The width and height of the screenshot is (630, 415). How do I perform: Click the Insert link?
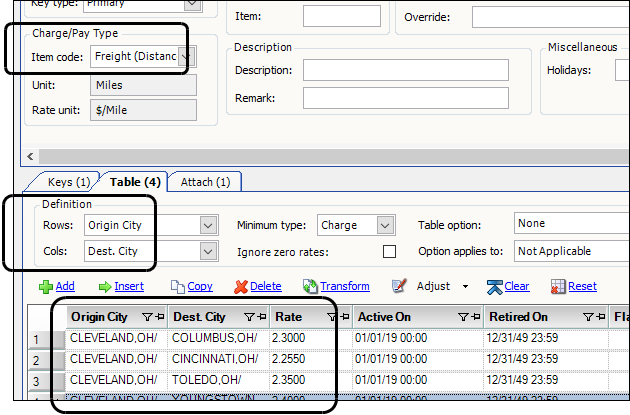pos(129,286)
